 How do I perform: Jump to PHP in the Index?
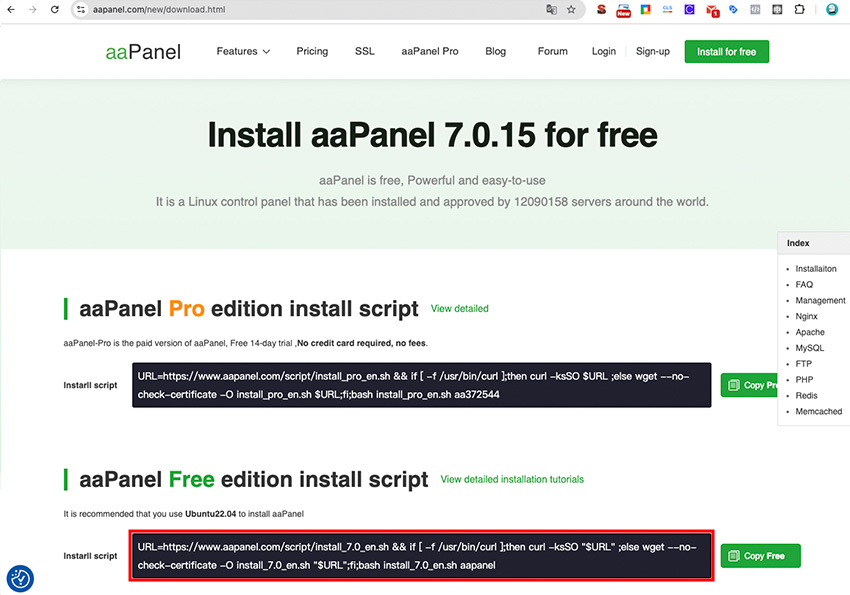pos(804,379)
